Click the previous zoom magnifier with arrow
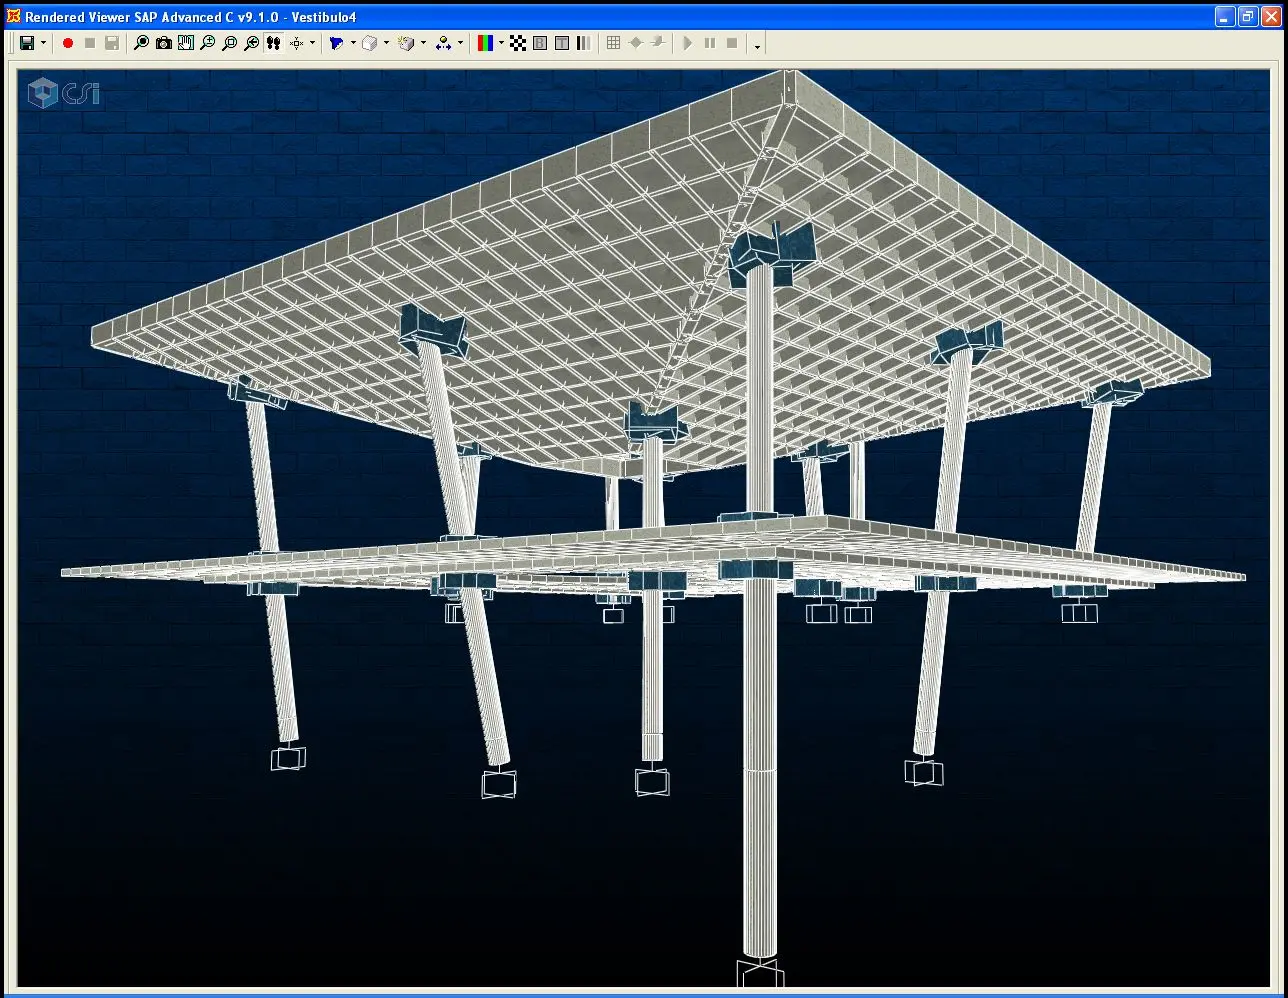The width and height of the screenshot is (1288, 998). pyautogui.click(x=251, y=43)
